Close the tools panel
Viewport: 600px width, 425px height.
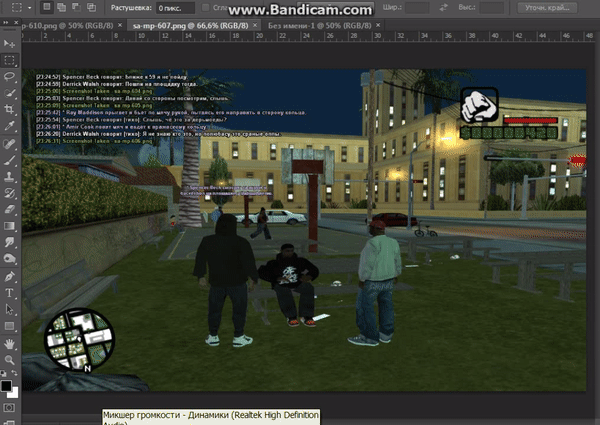tap(16, 23)
